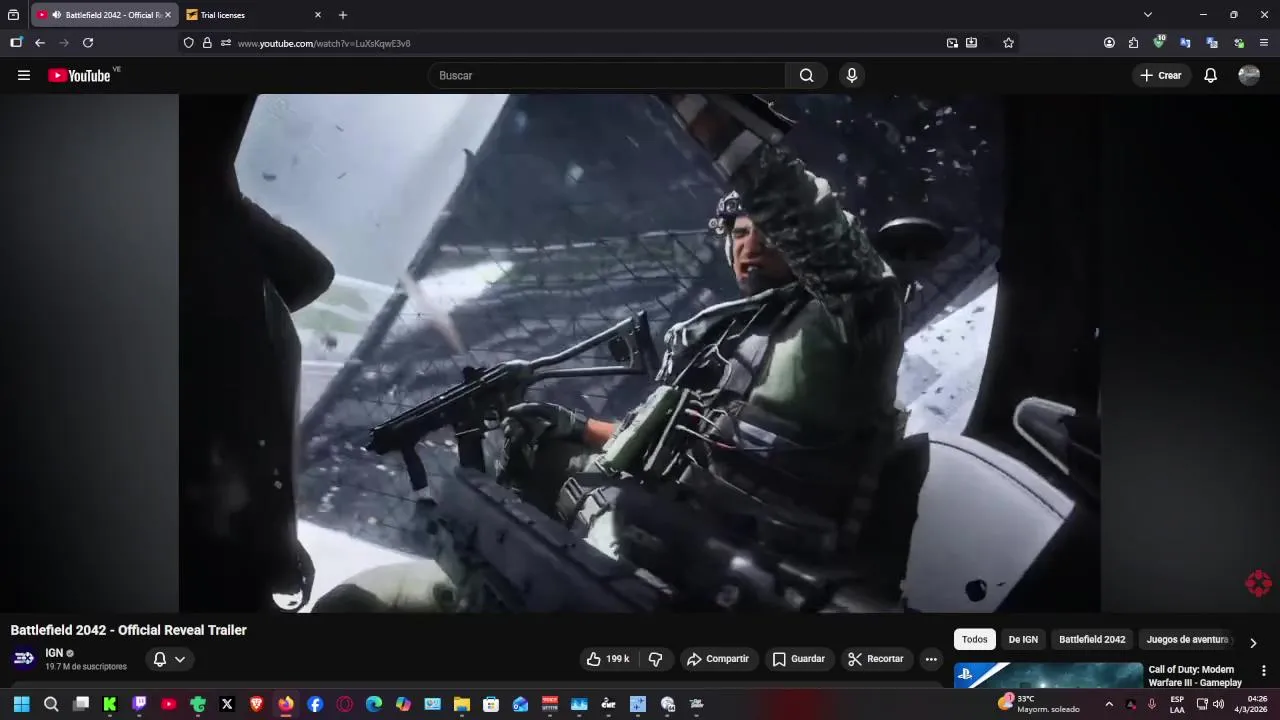1280x720 pixels.
Task: Go back to previous page
Action: pyautogui.click(x=40, y=43)
